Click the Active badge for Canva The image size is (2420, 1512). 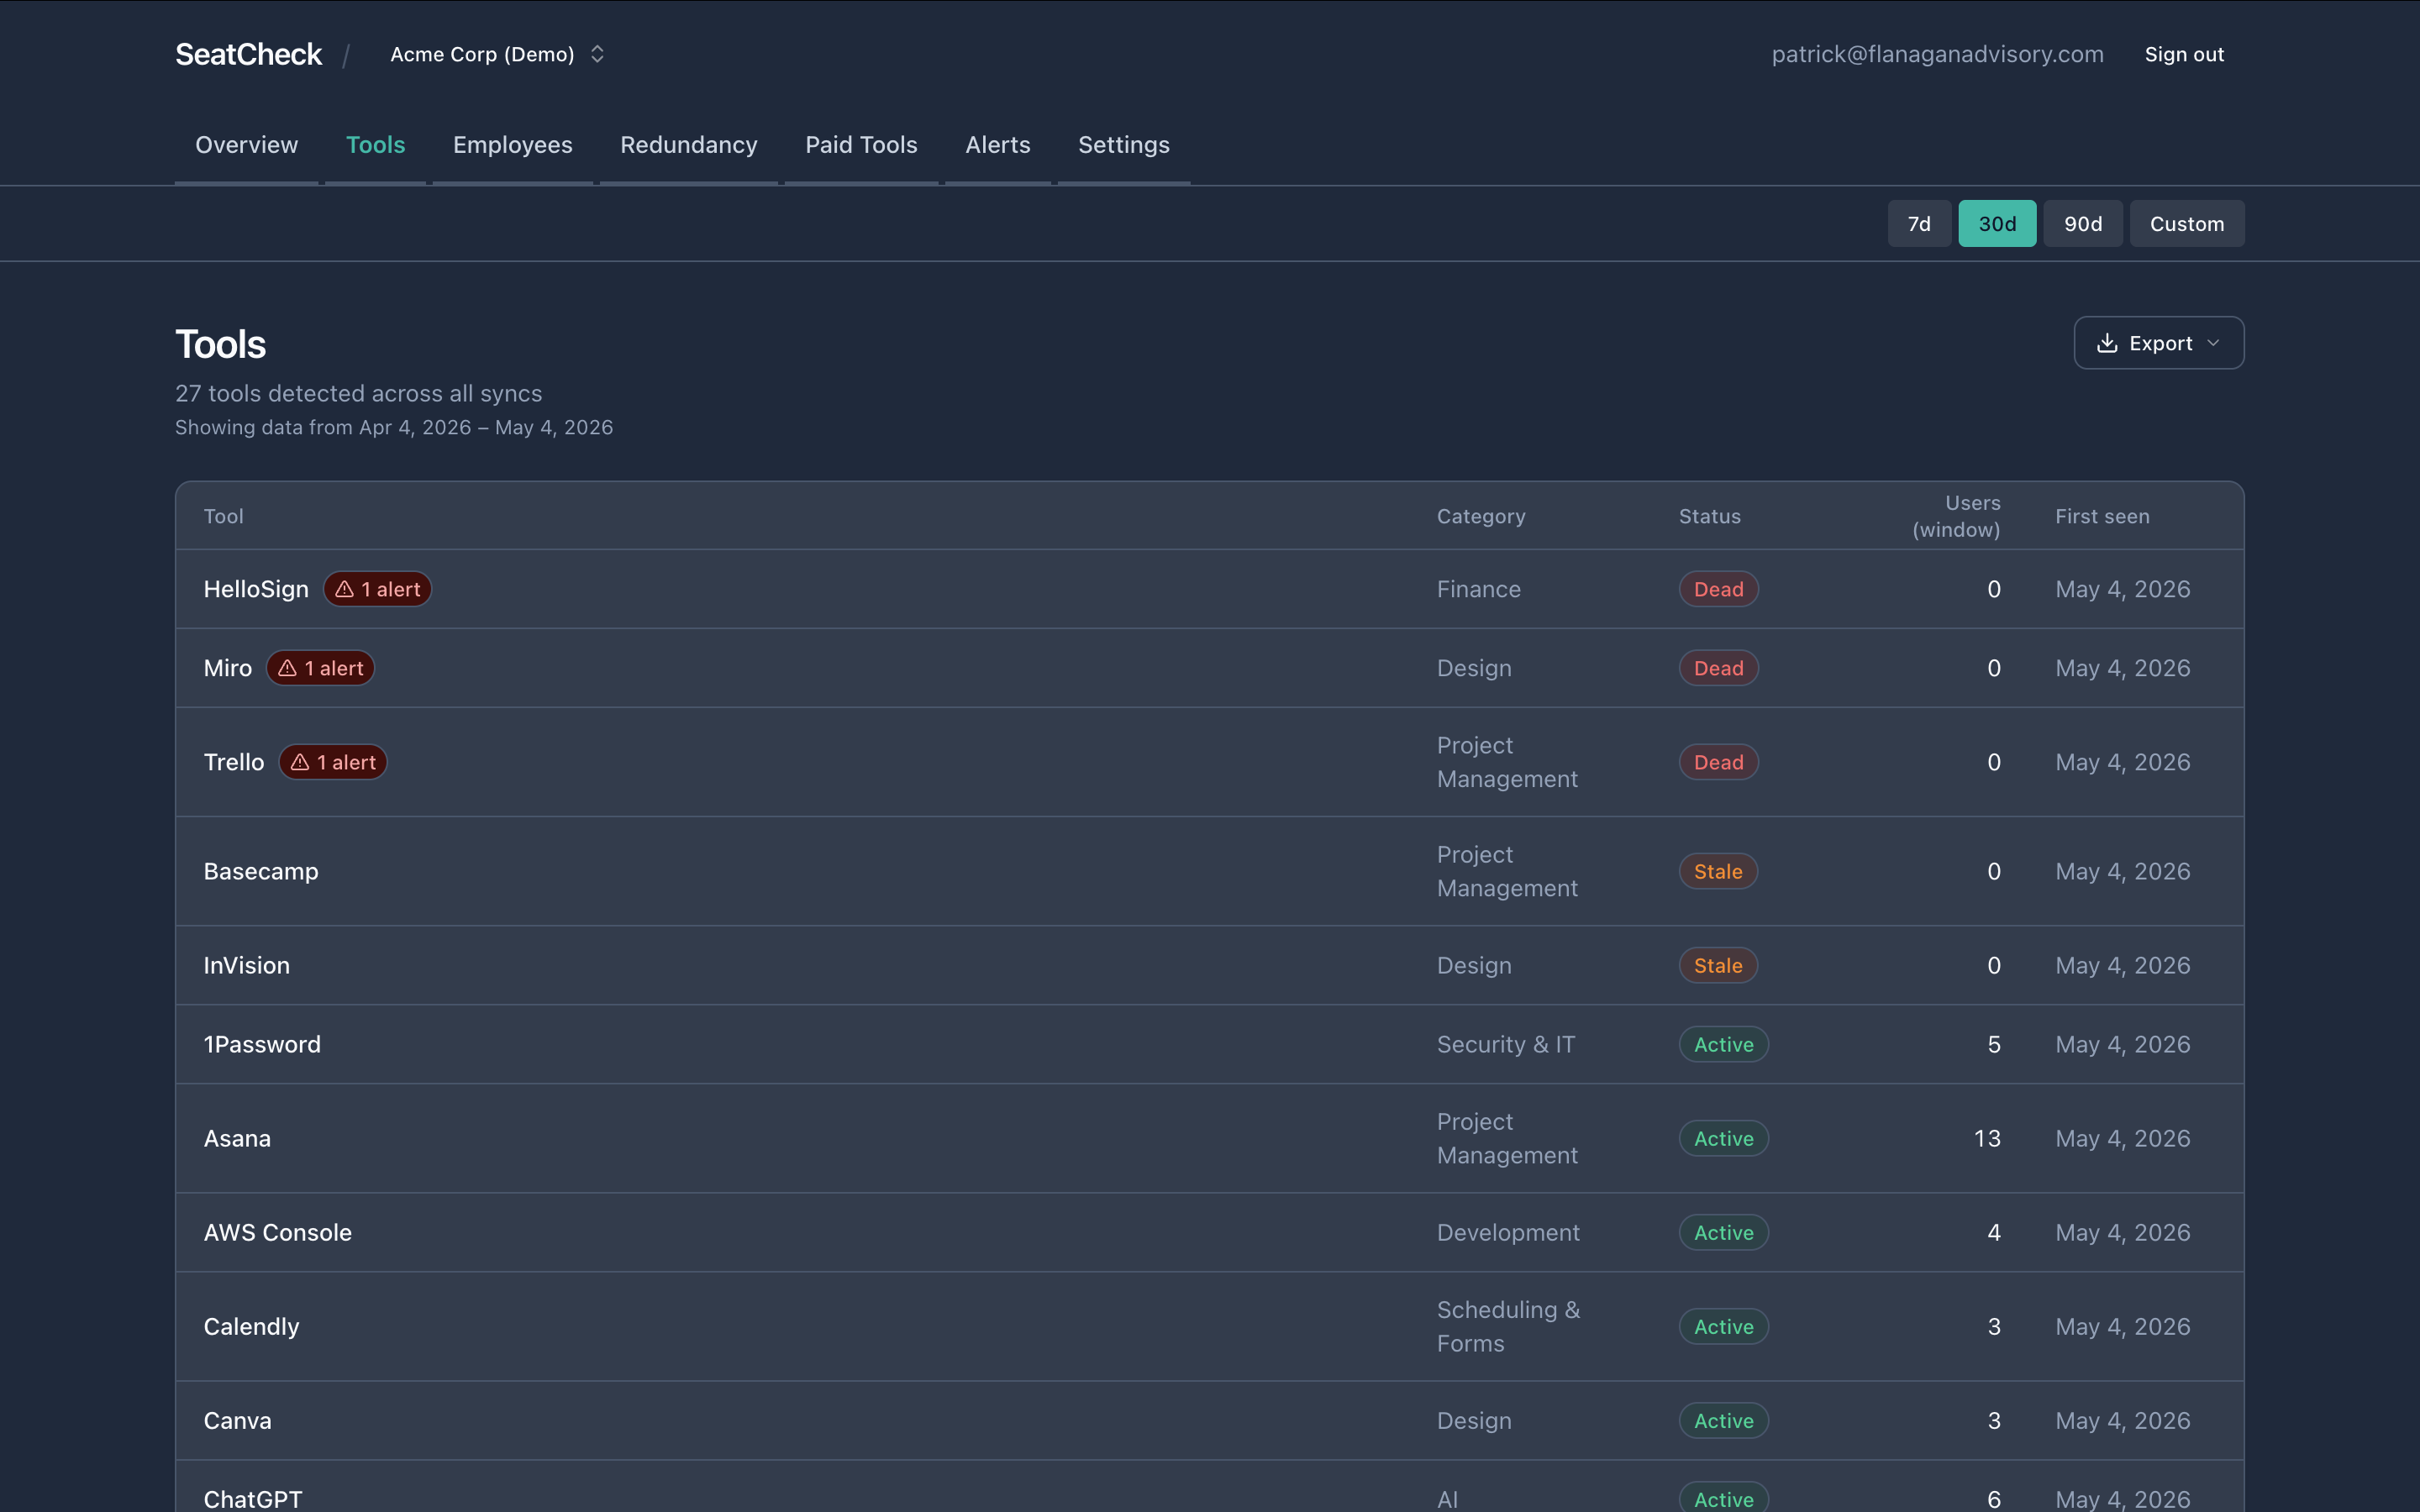[1723, 1420]
